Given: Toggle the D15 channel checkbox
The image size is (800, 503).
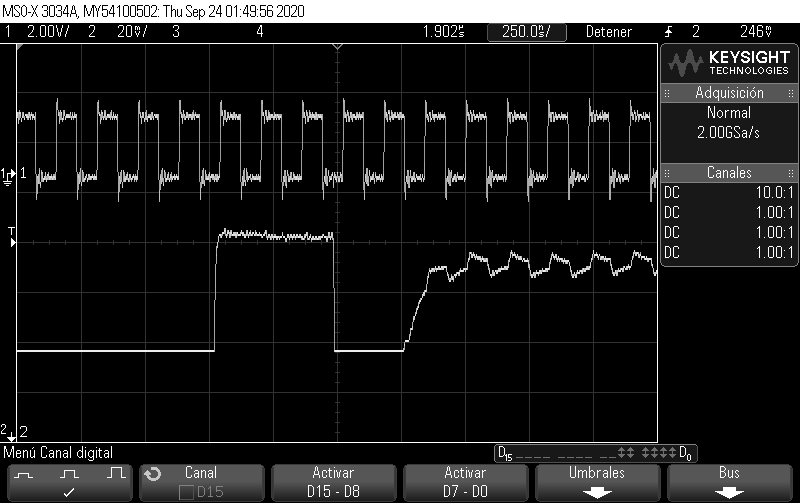Looking at the screenshot, I should (x=186, y=492).
